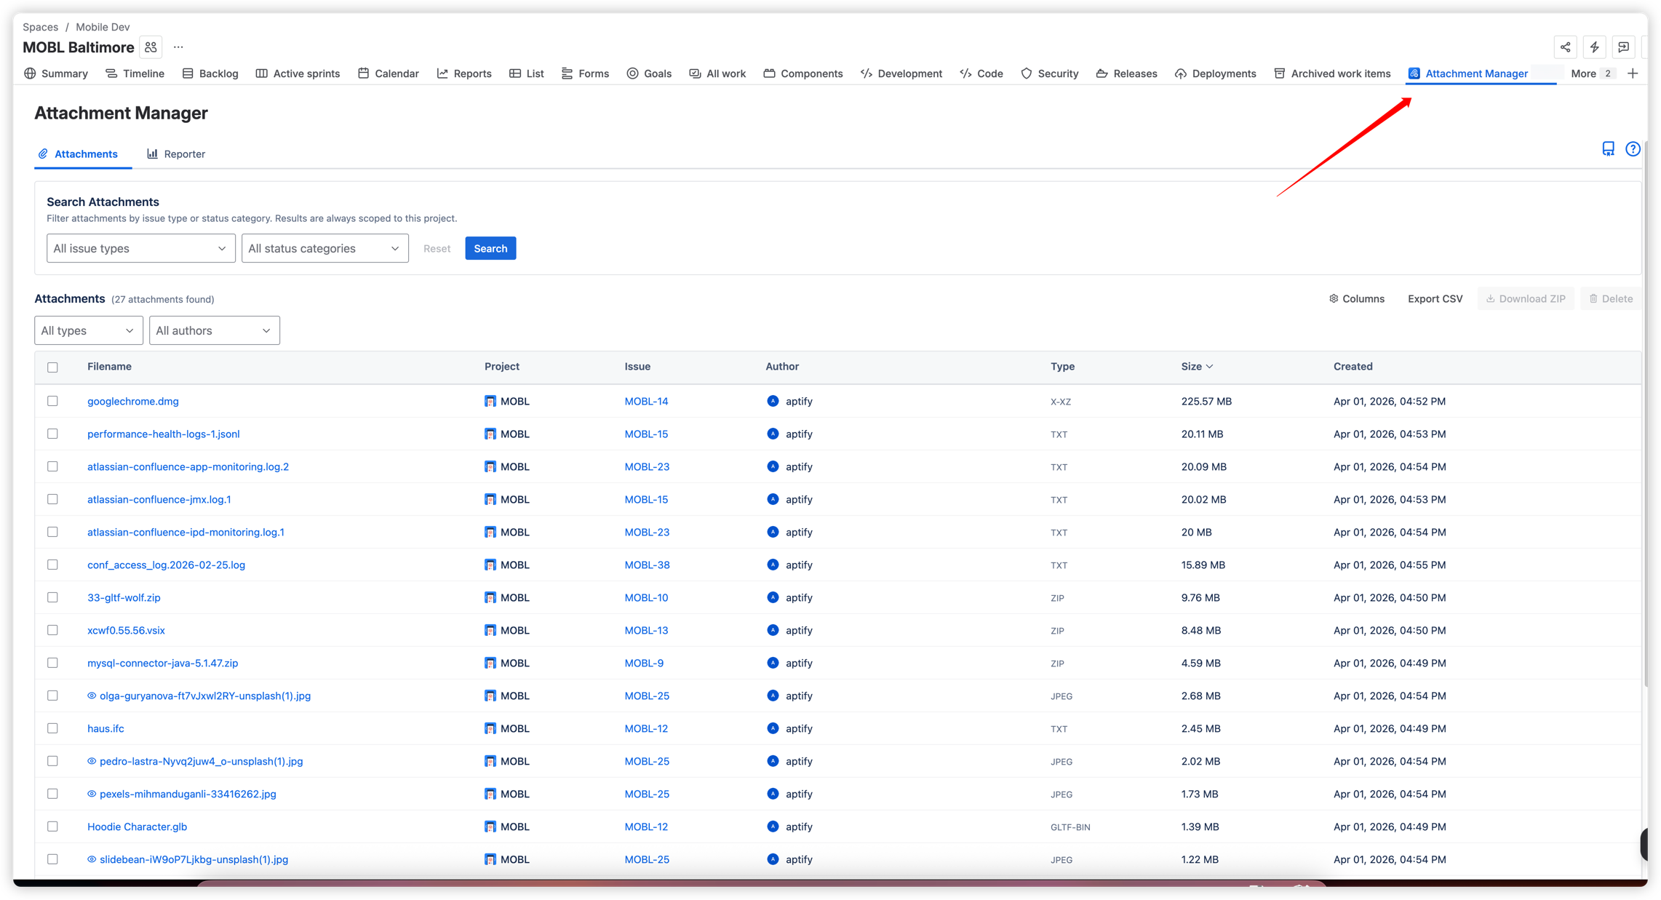Open issue MOBL-14
The height and width of the screenshot is (900, 1661).
[x=647, y=401]
